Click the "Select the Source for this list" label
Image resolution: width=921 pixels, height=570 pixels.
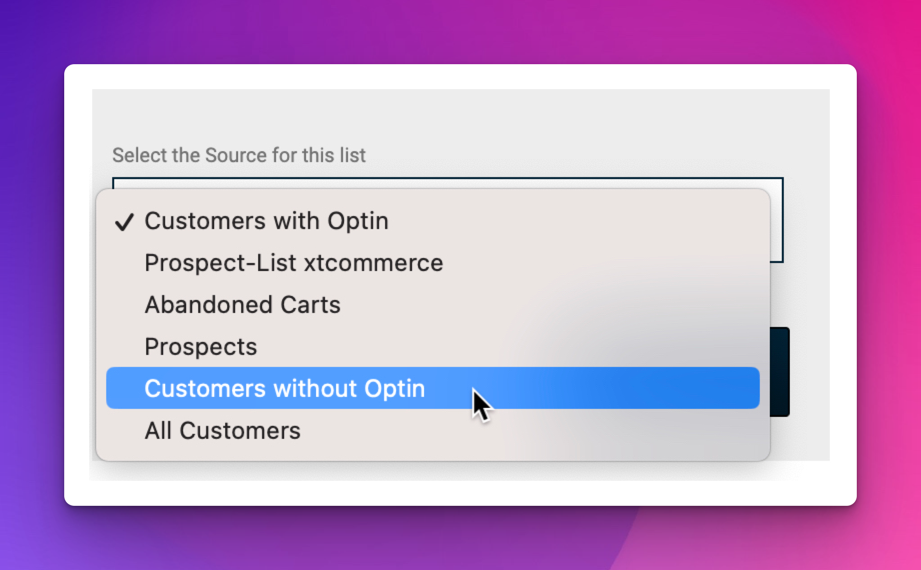point(239,155)
